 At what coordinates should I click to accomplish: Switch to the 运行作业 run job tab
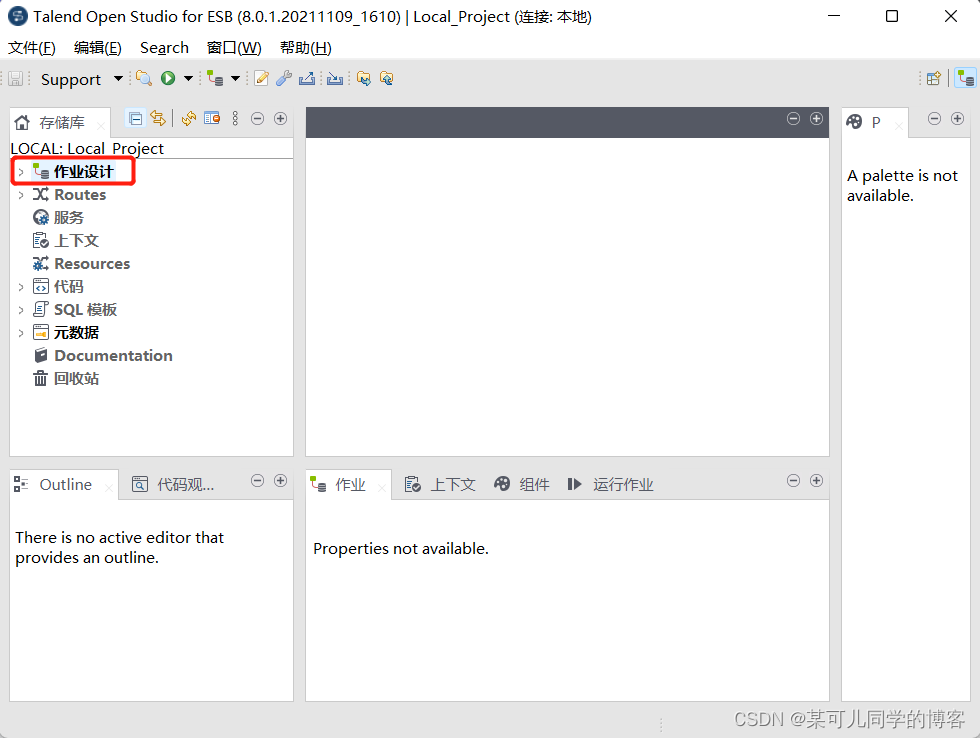611,485
